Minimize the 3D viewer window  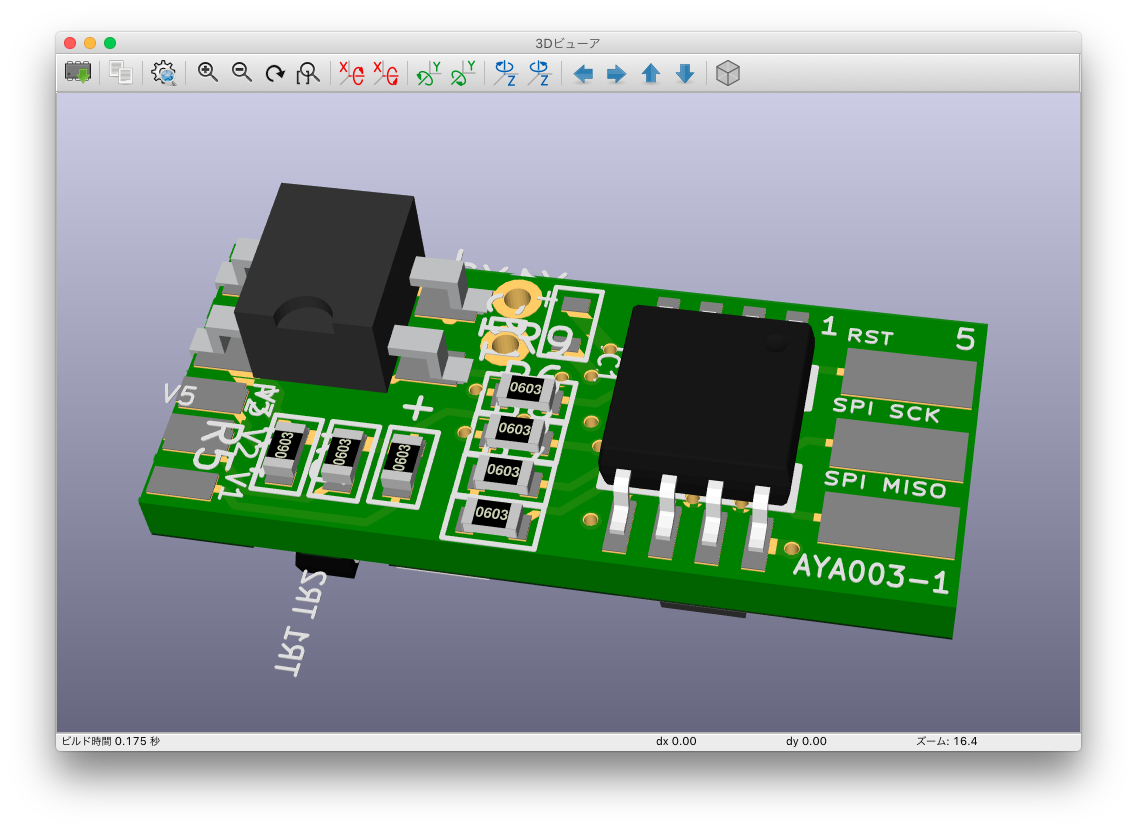click(90, 43)
